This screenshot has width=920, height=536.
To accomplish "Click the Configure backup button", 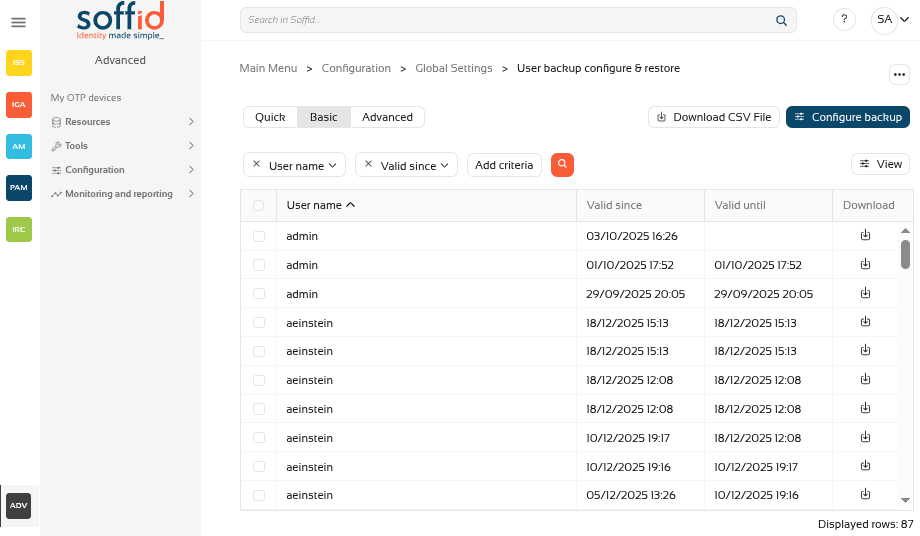I will click(847, 117).
